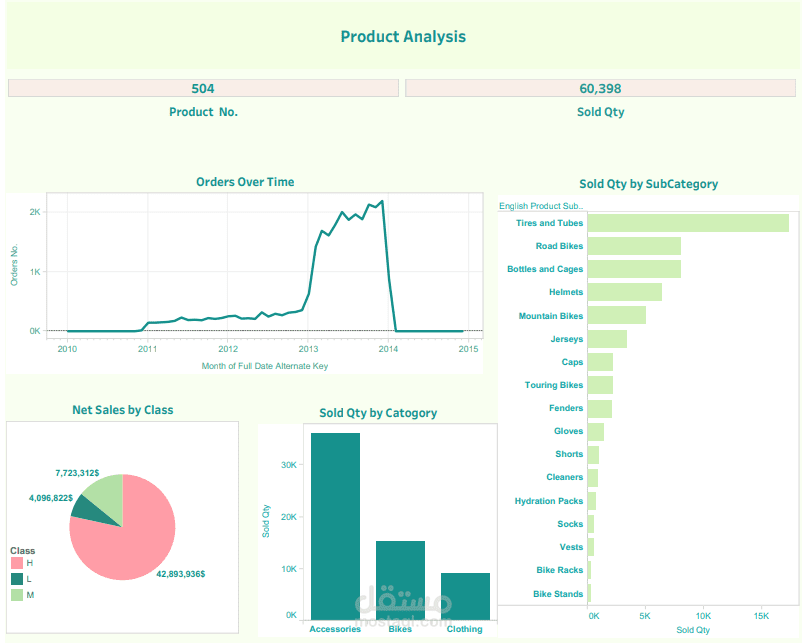Image resolution: width=807 pixels, height=643 pixels.
Task: Click the Shorts label
Action: (569, 454)
